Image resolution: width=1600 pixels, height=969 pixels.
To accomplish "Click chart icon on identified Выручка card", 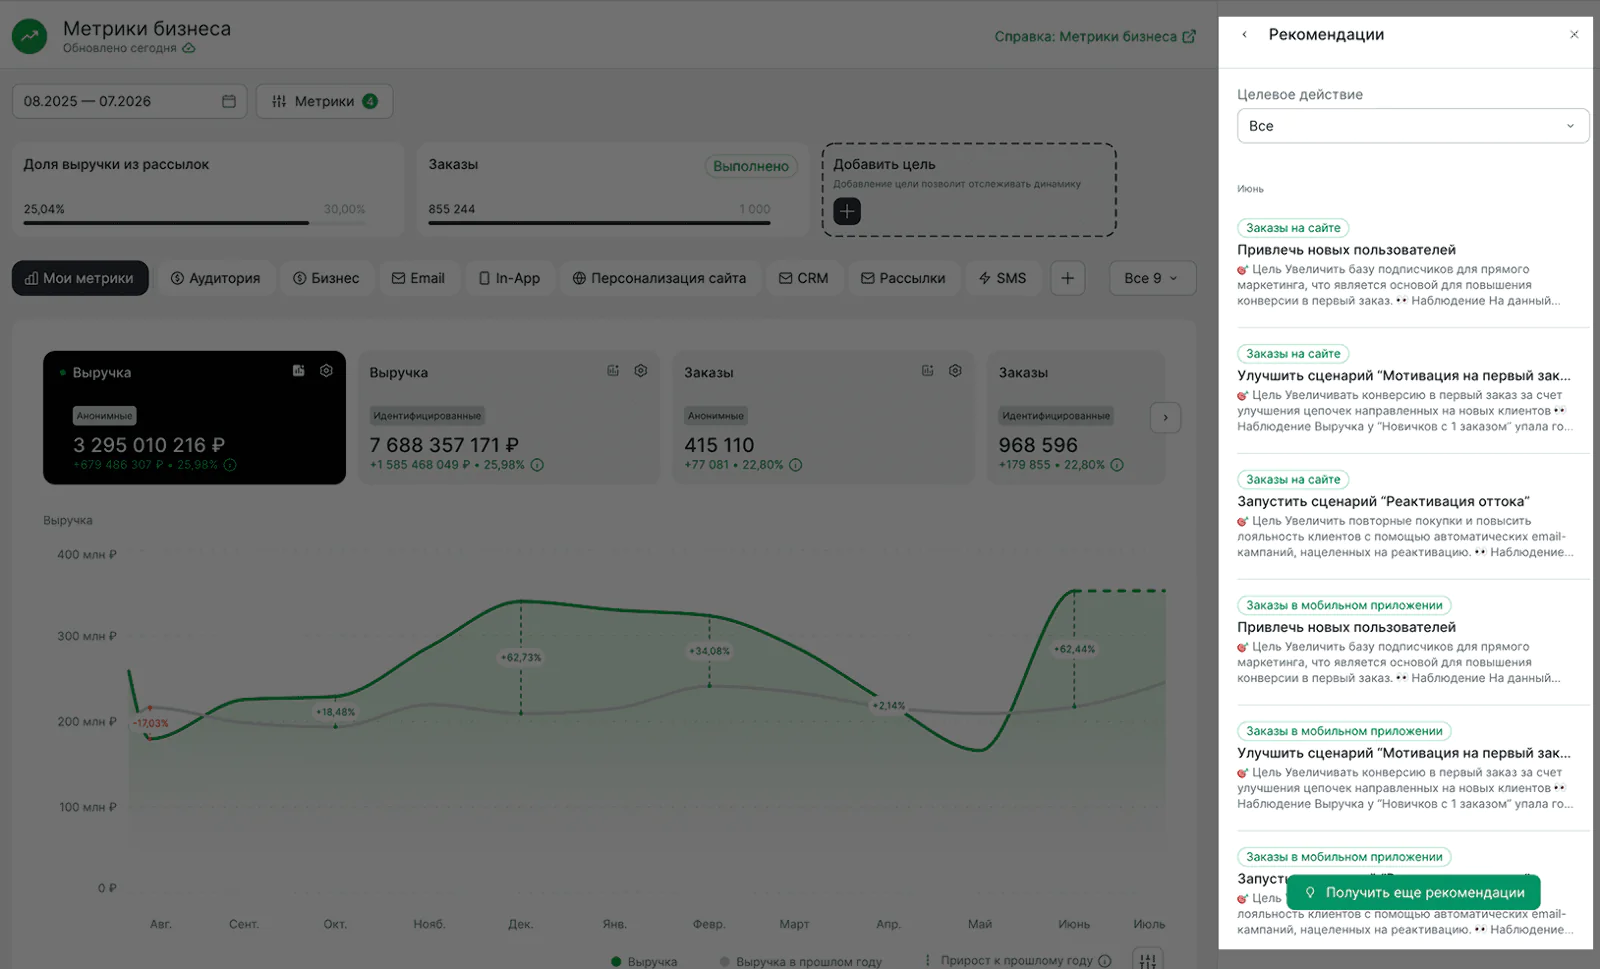I will [613, 371].
